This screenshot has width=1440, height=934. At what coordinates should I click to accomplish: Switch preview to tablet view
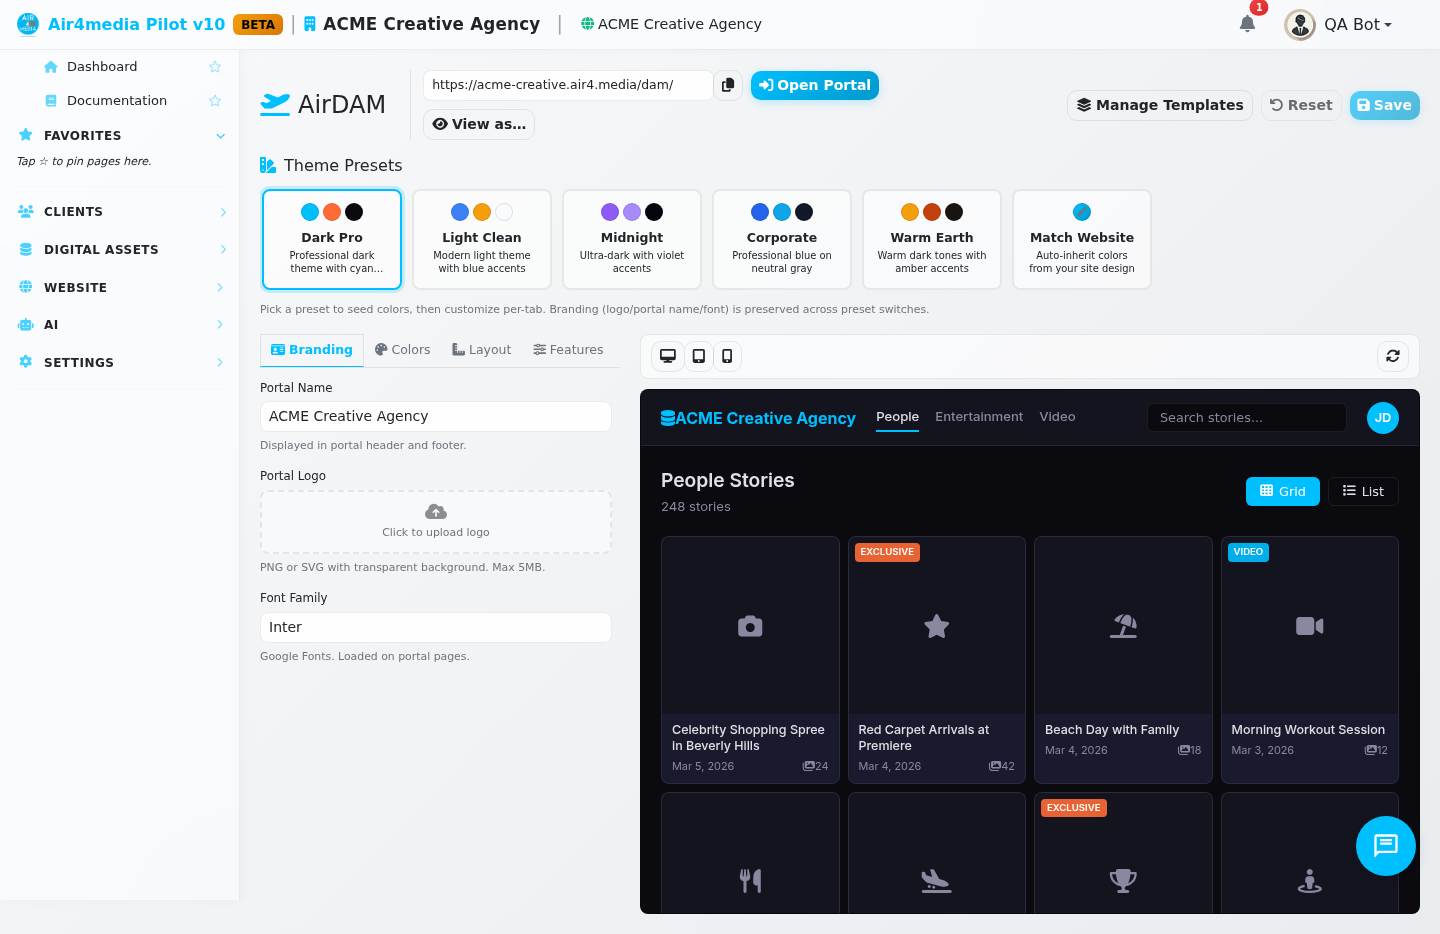click(x=698, y=356)
